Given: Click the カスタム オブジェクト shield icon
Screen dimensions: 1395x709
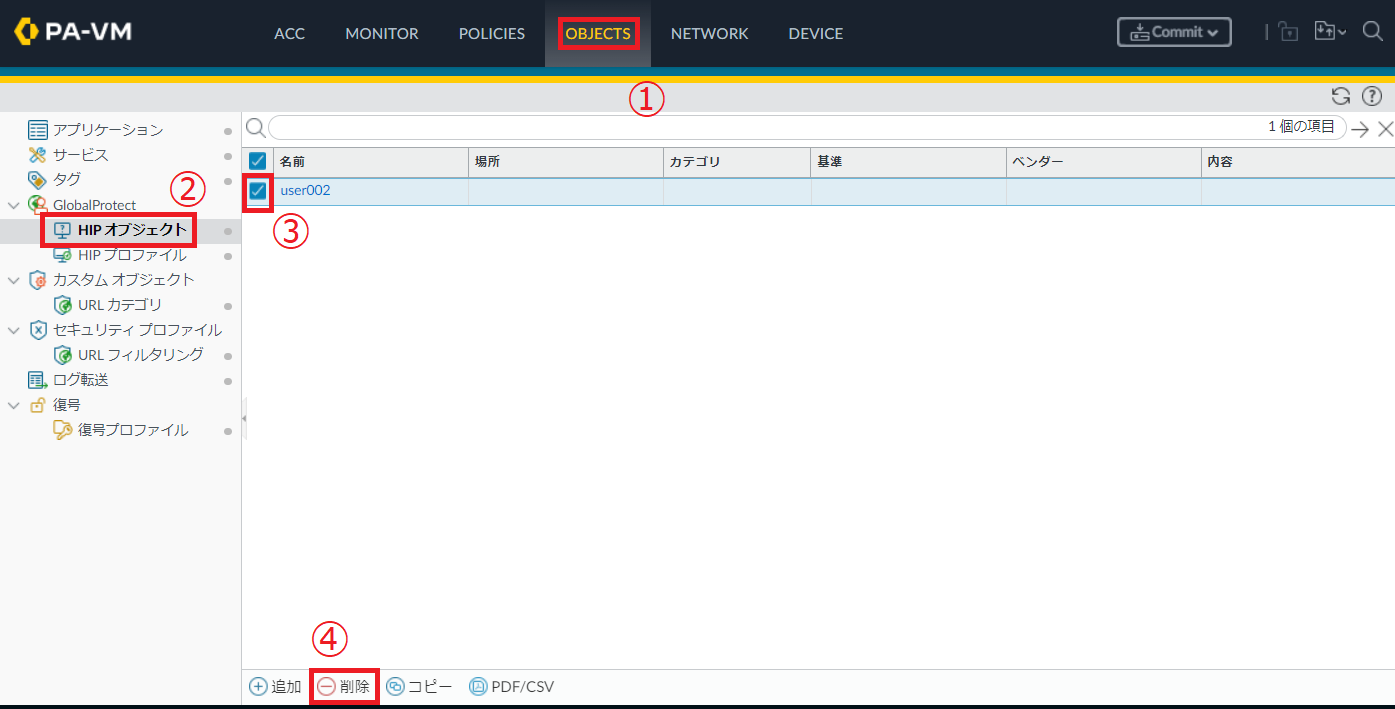Looking at the screenshot, I should (38, 280).
